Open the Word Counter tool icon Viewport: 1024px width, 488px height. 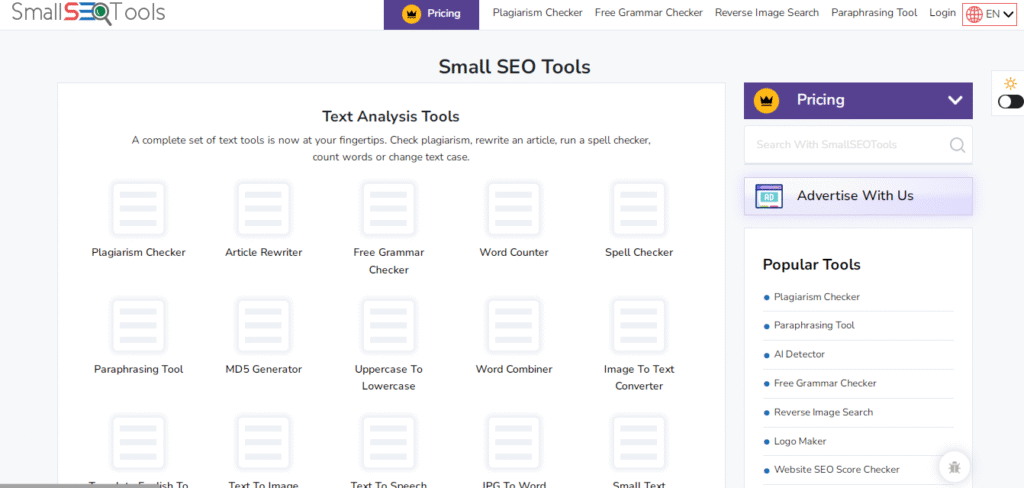point(514,208)
